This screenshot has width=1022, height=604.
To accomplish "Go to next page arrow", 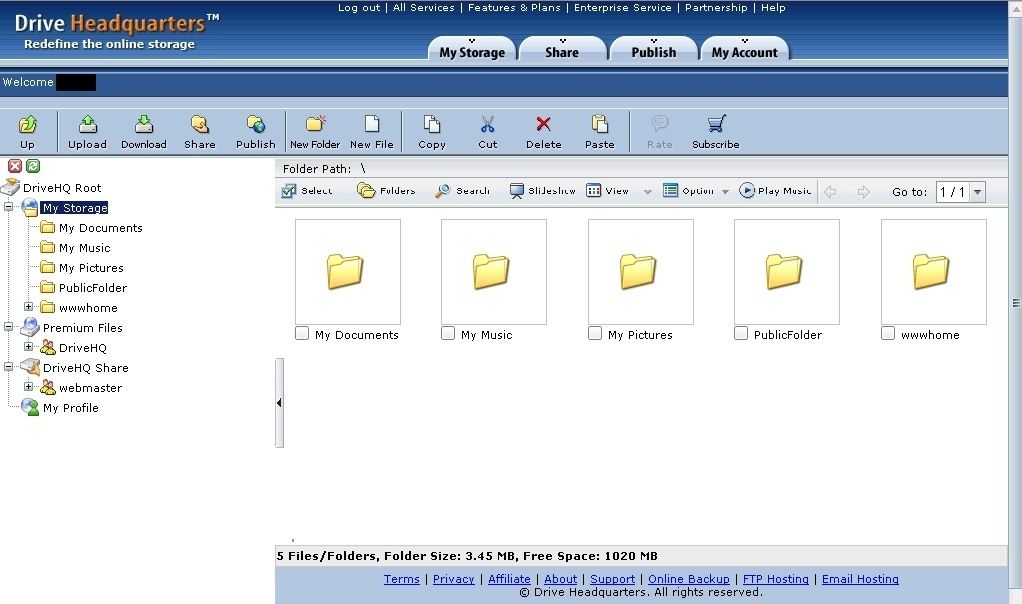I will [x=864, y=192].
